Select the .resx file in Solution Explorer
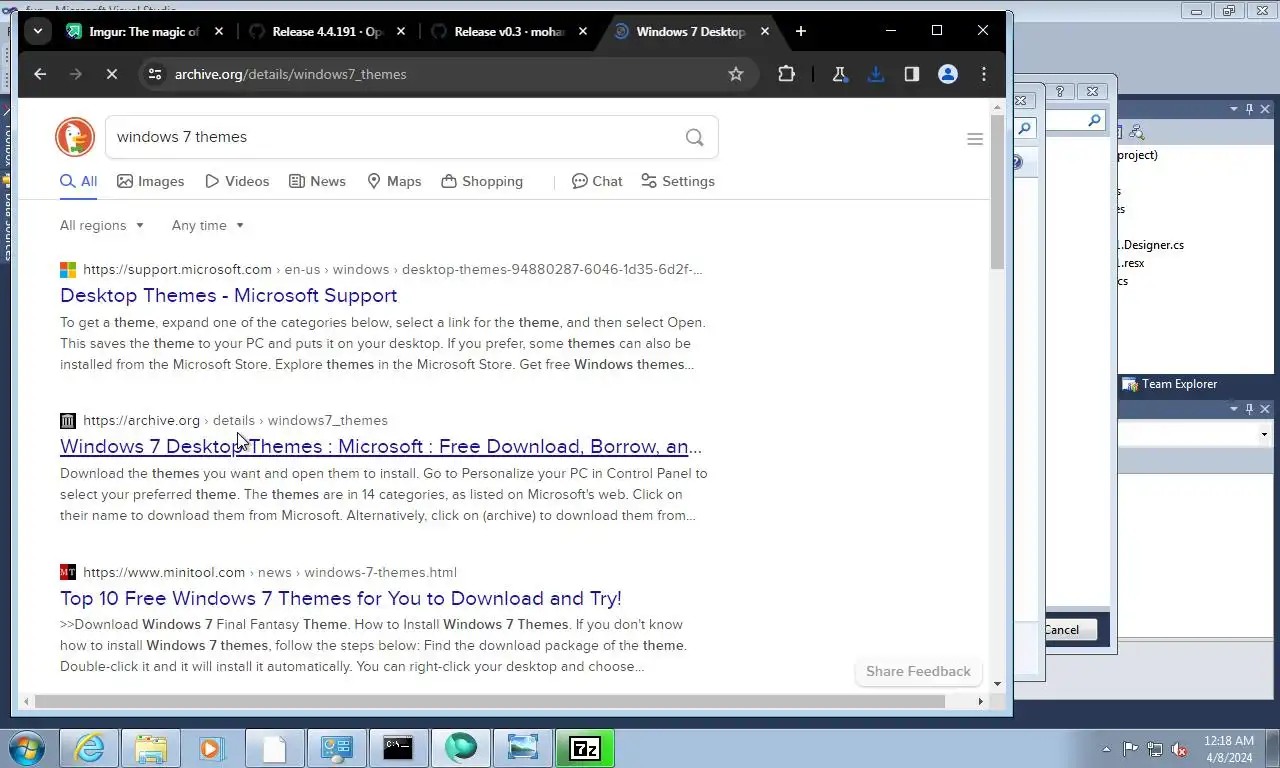 pyautogui.click(x=1131, y=263)
